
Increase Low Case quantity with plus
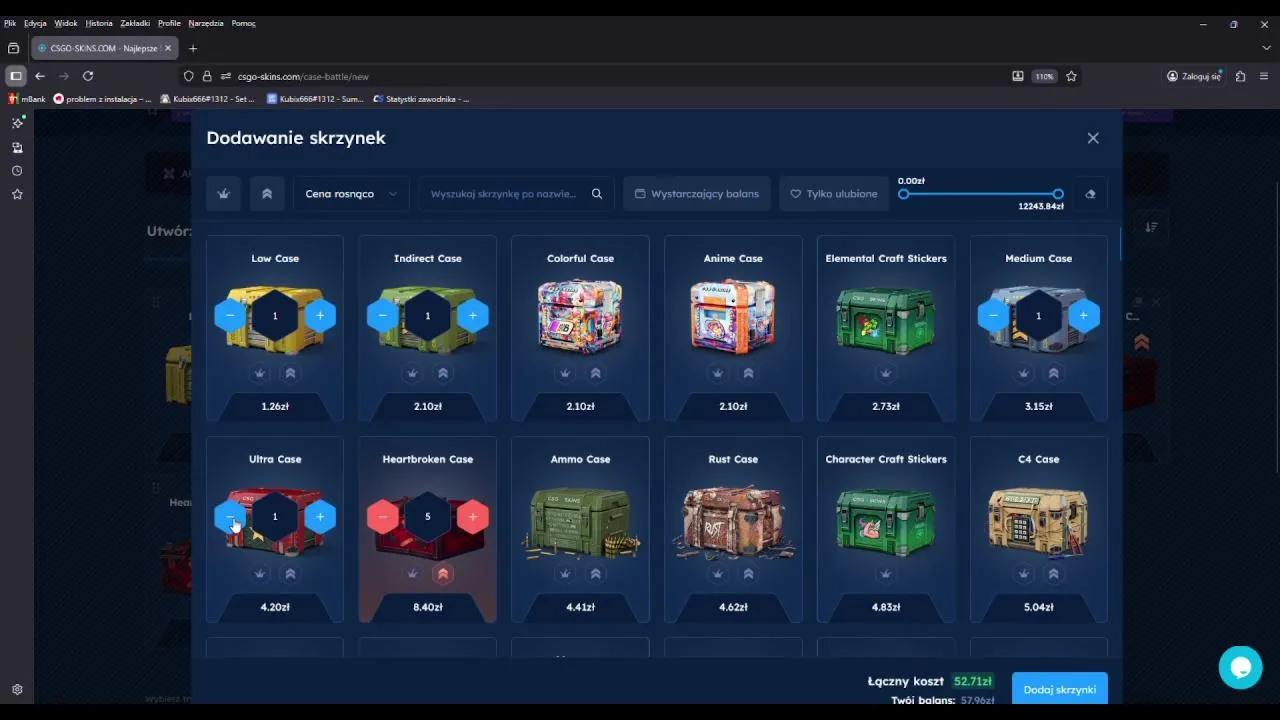[320, 316]
